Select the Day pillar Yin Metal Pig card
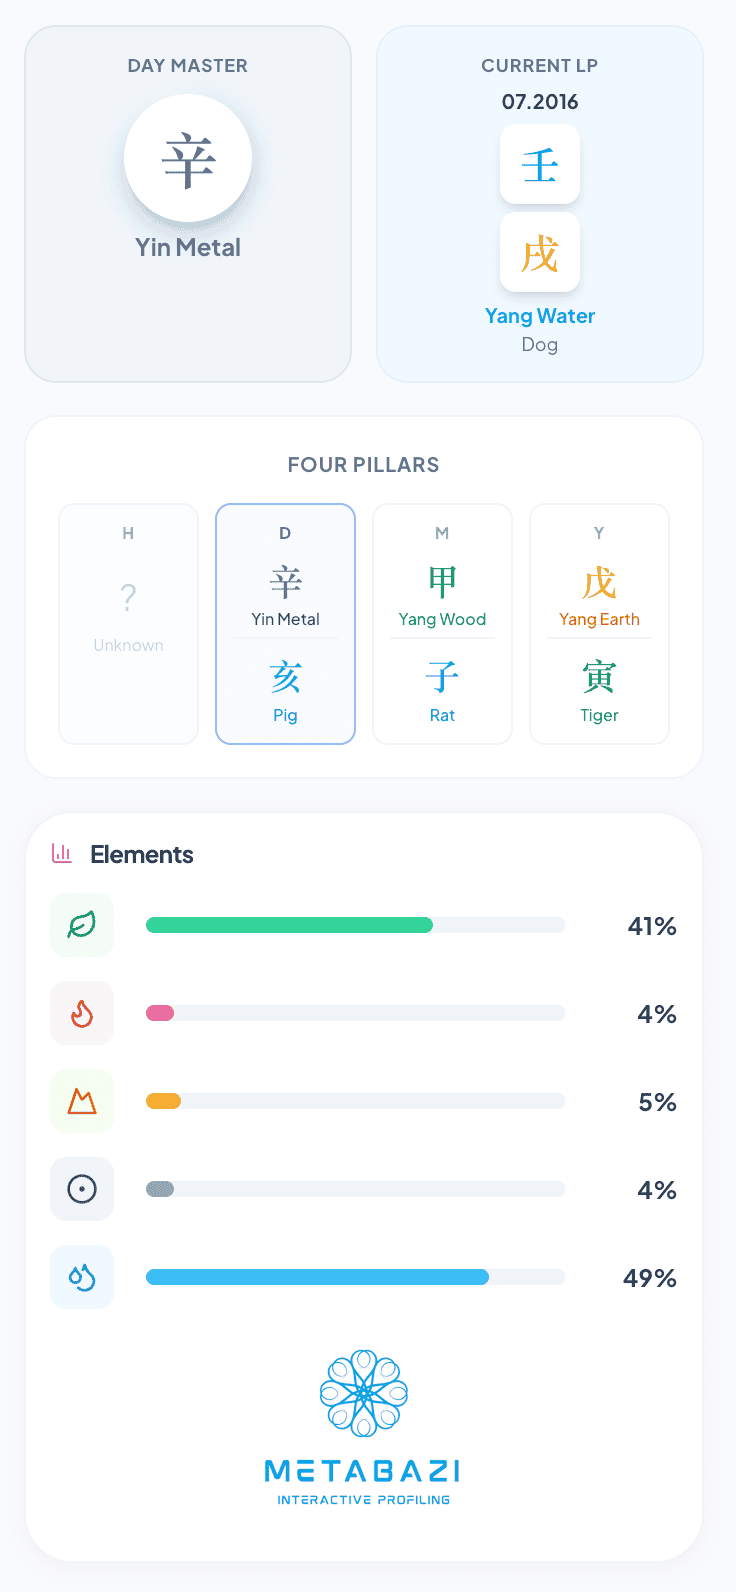This screenshot has width=736, height=1592. [x=285, y=624]
